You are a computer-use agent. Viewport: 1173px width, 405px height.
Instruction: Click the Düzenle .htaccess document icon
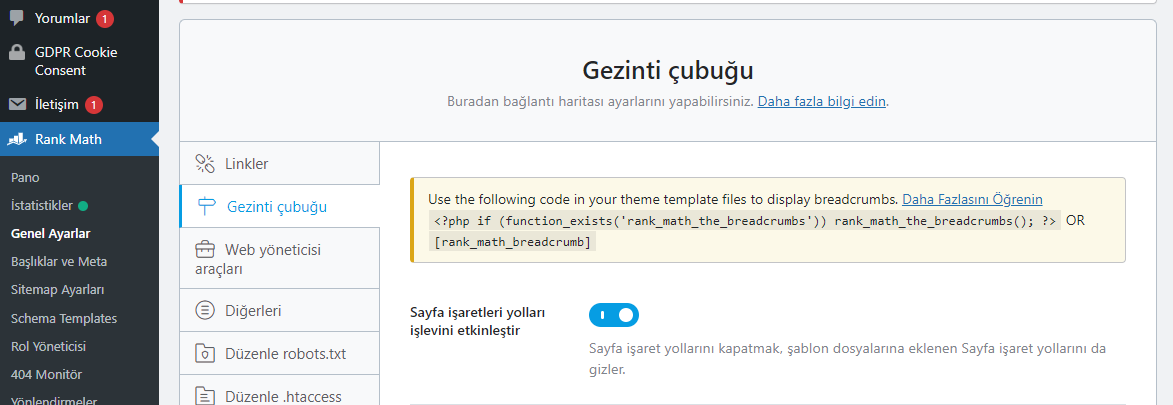pyautogui.click(x=204, y=395)
